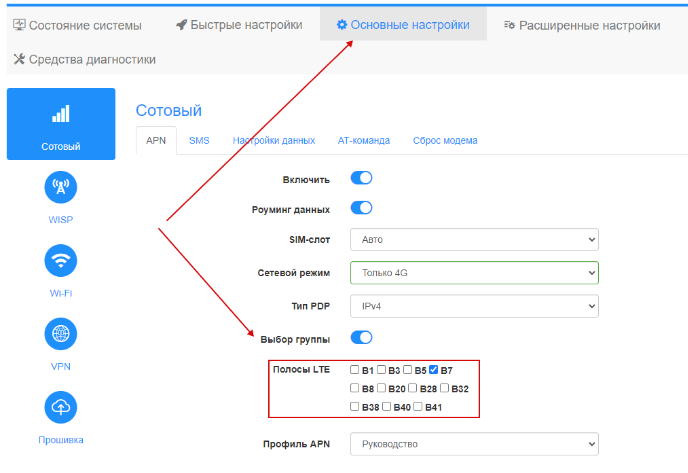688x473 pixels.
Task: Click the Прошивка label in sidebar
Action: (61, 440)
